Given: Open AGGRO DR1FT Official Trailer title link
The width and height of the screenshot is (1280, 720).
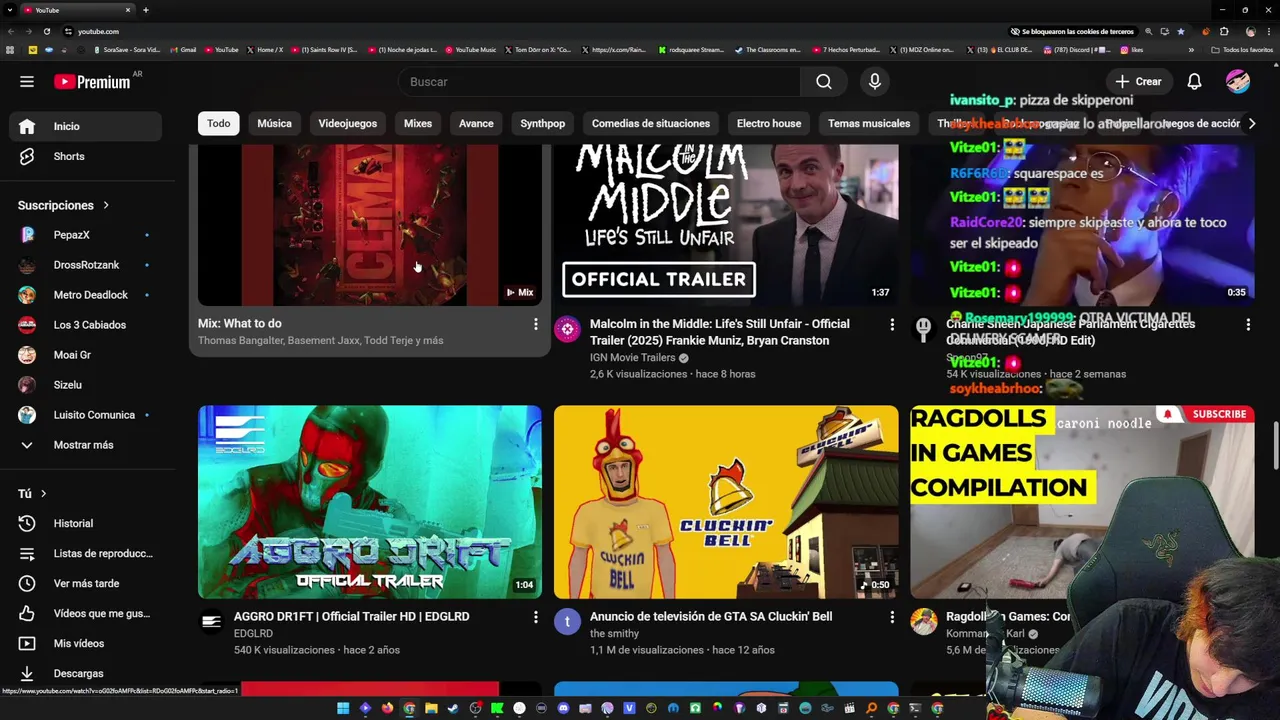Looking at the screenshot, I should [351, 616].
